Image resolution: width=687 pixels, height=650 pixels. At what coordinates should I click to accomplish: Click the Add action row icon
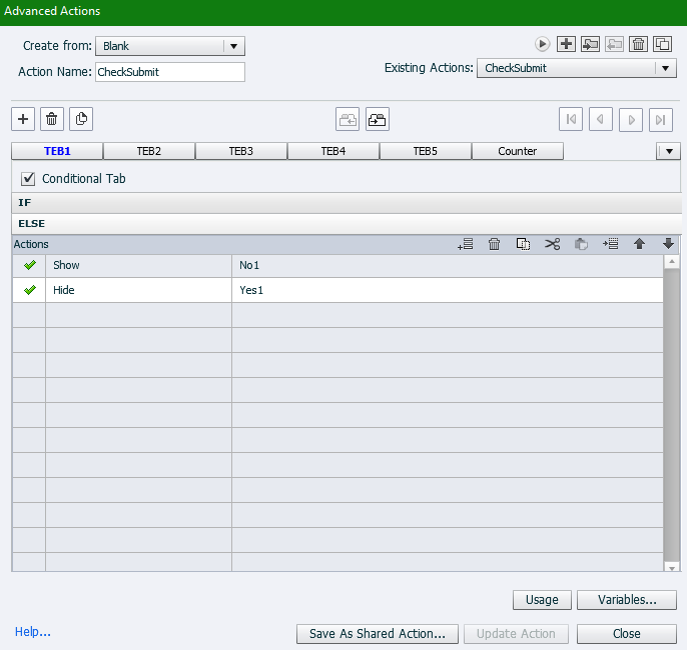coord(465,244)
